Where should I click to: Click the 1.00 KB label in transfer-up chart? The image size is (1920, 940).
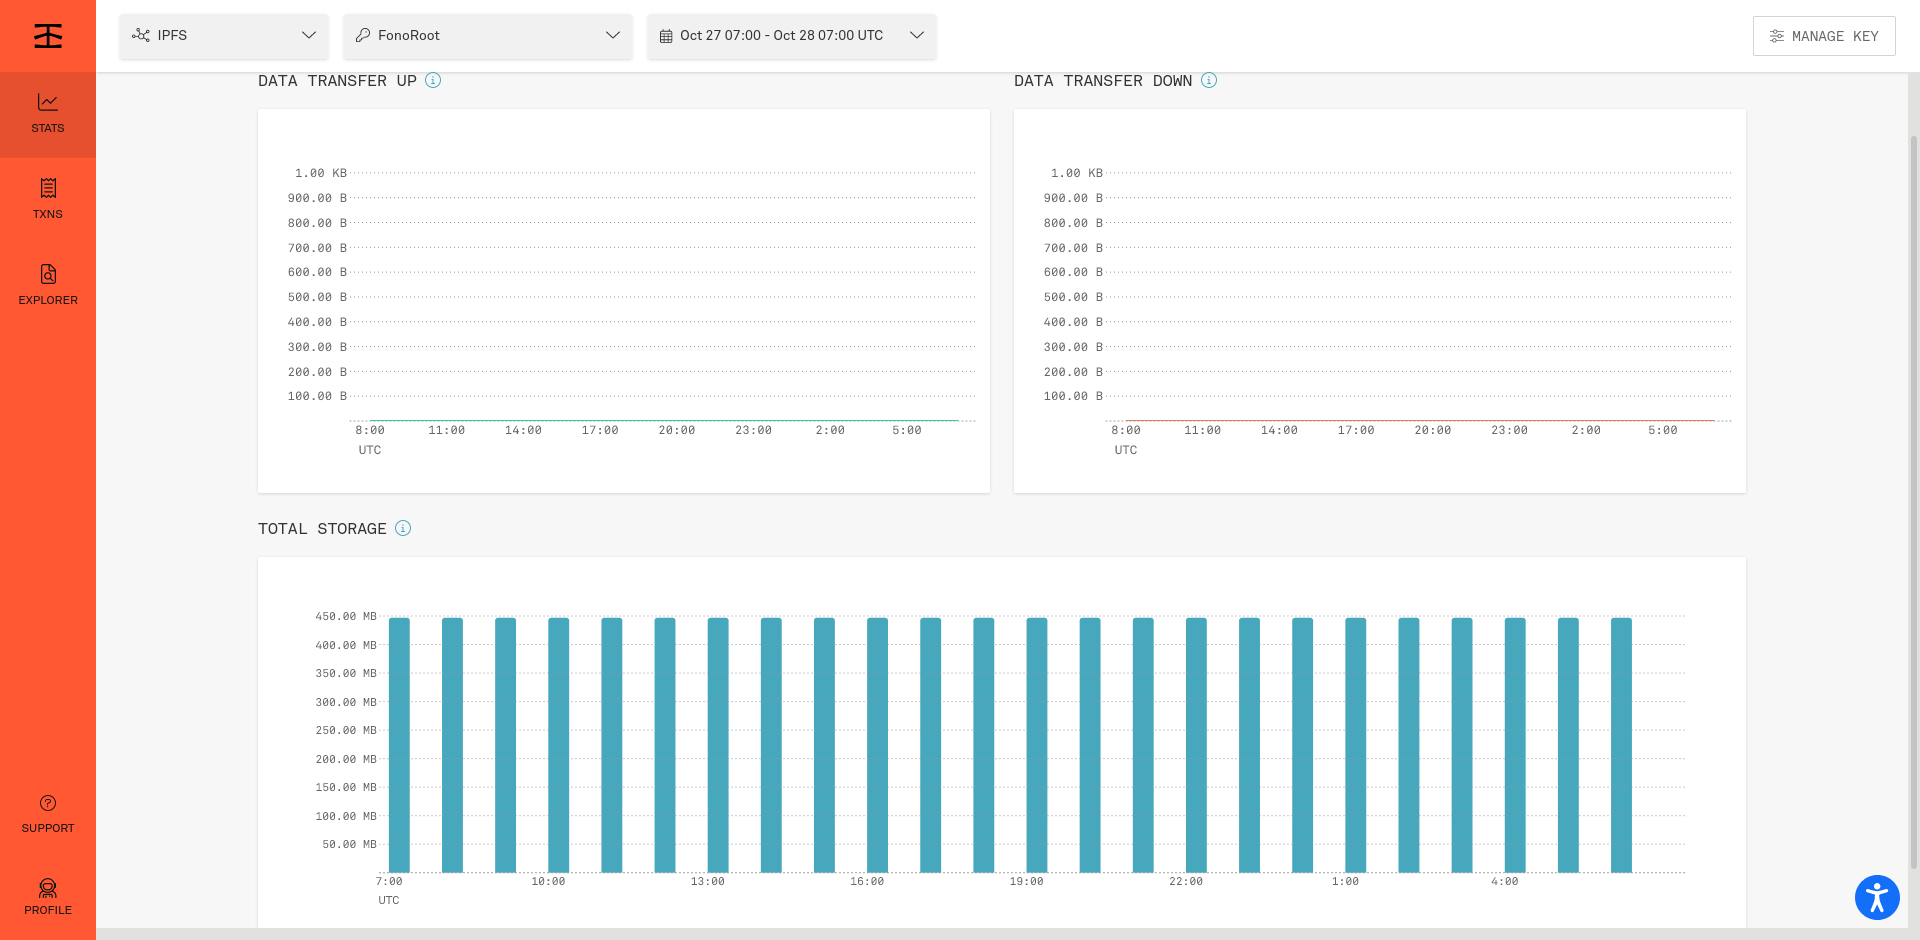(x=321, y=173)
